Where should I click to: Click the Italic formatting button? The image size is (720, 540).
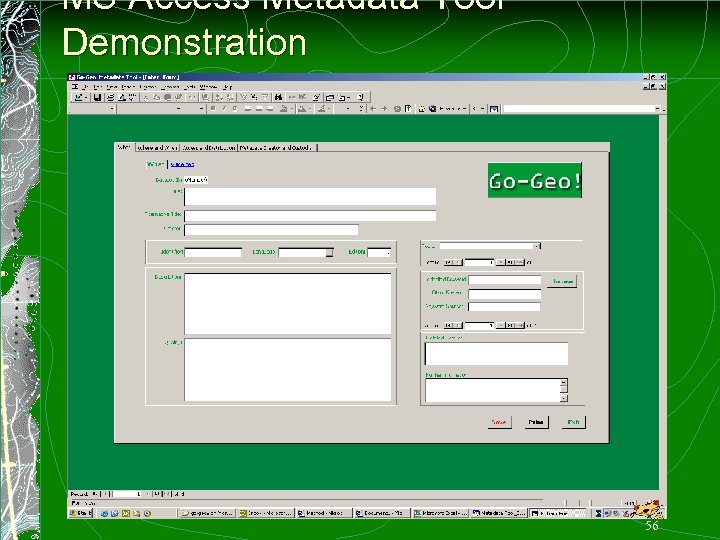[x=224, y=109]
